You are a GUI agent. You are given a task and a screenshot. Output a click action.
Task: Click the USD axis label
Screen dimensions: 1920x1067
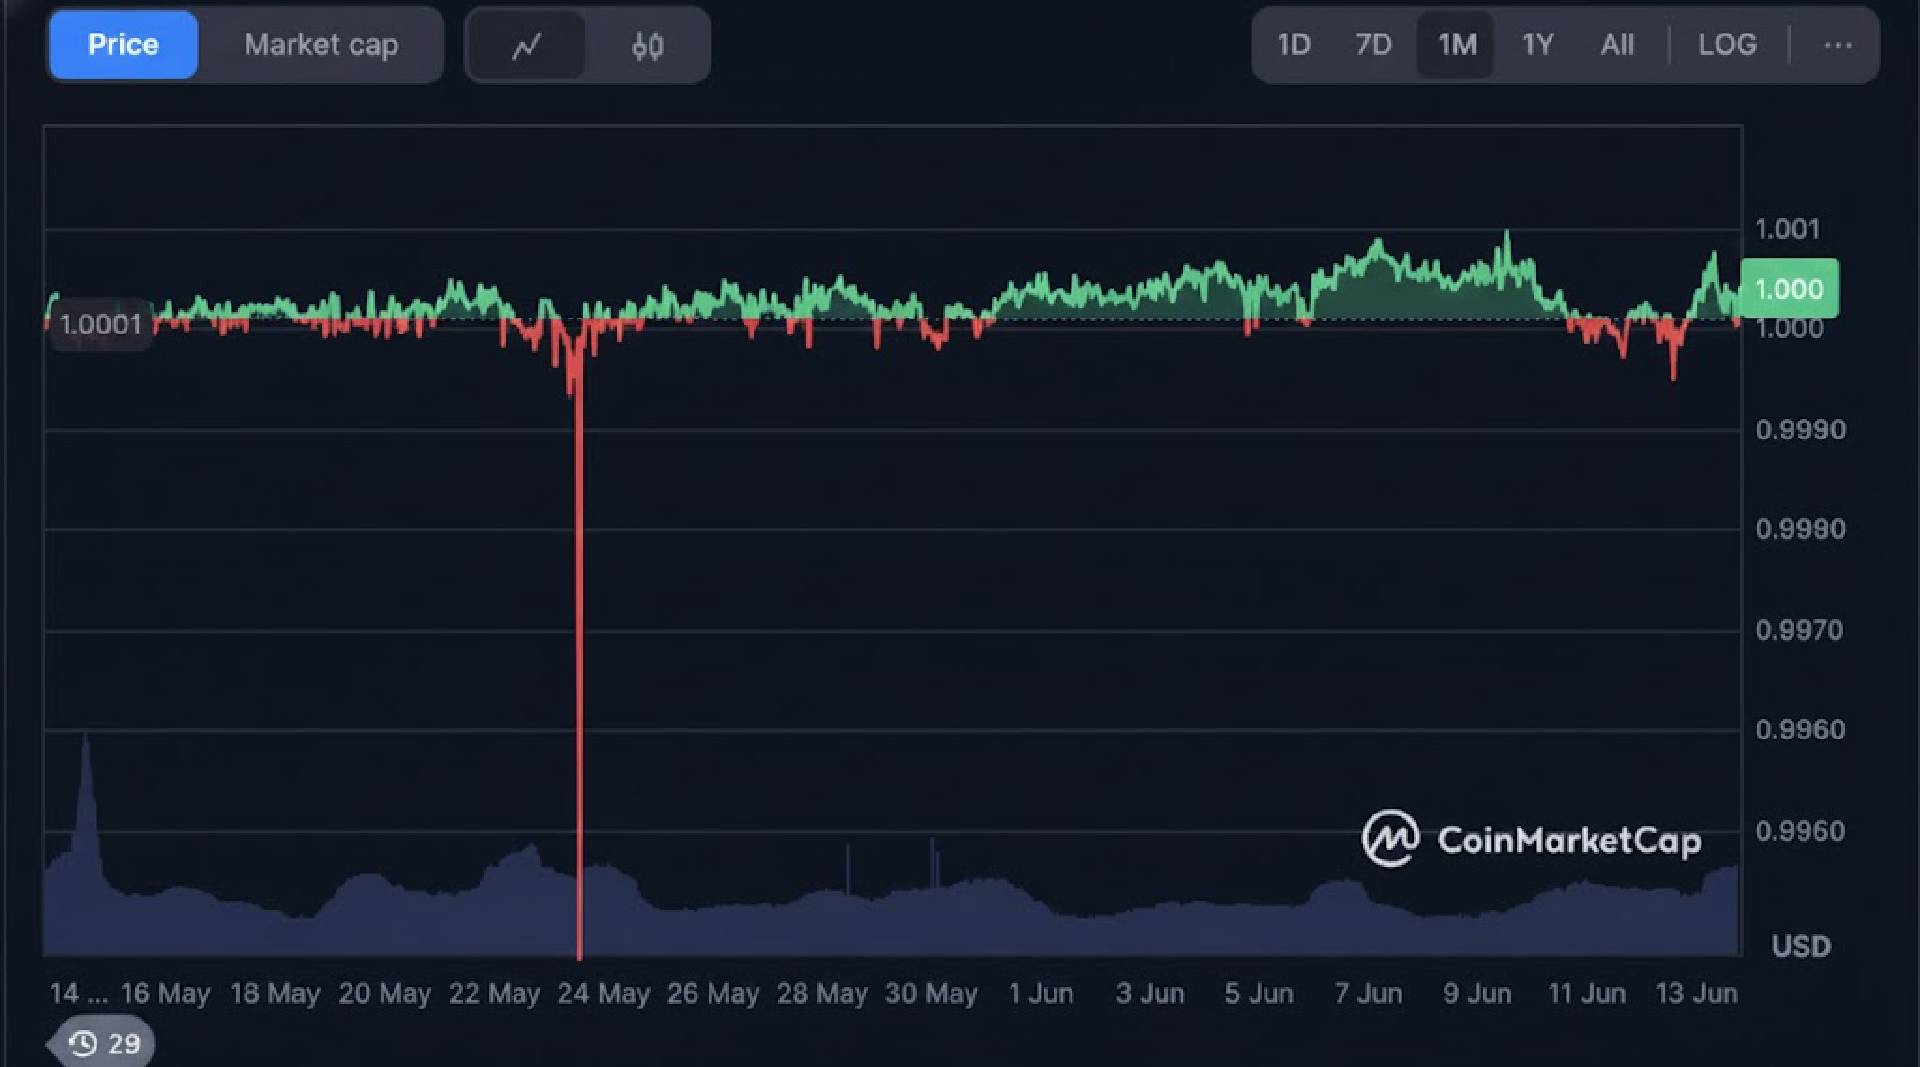(x=1799, y=946)
